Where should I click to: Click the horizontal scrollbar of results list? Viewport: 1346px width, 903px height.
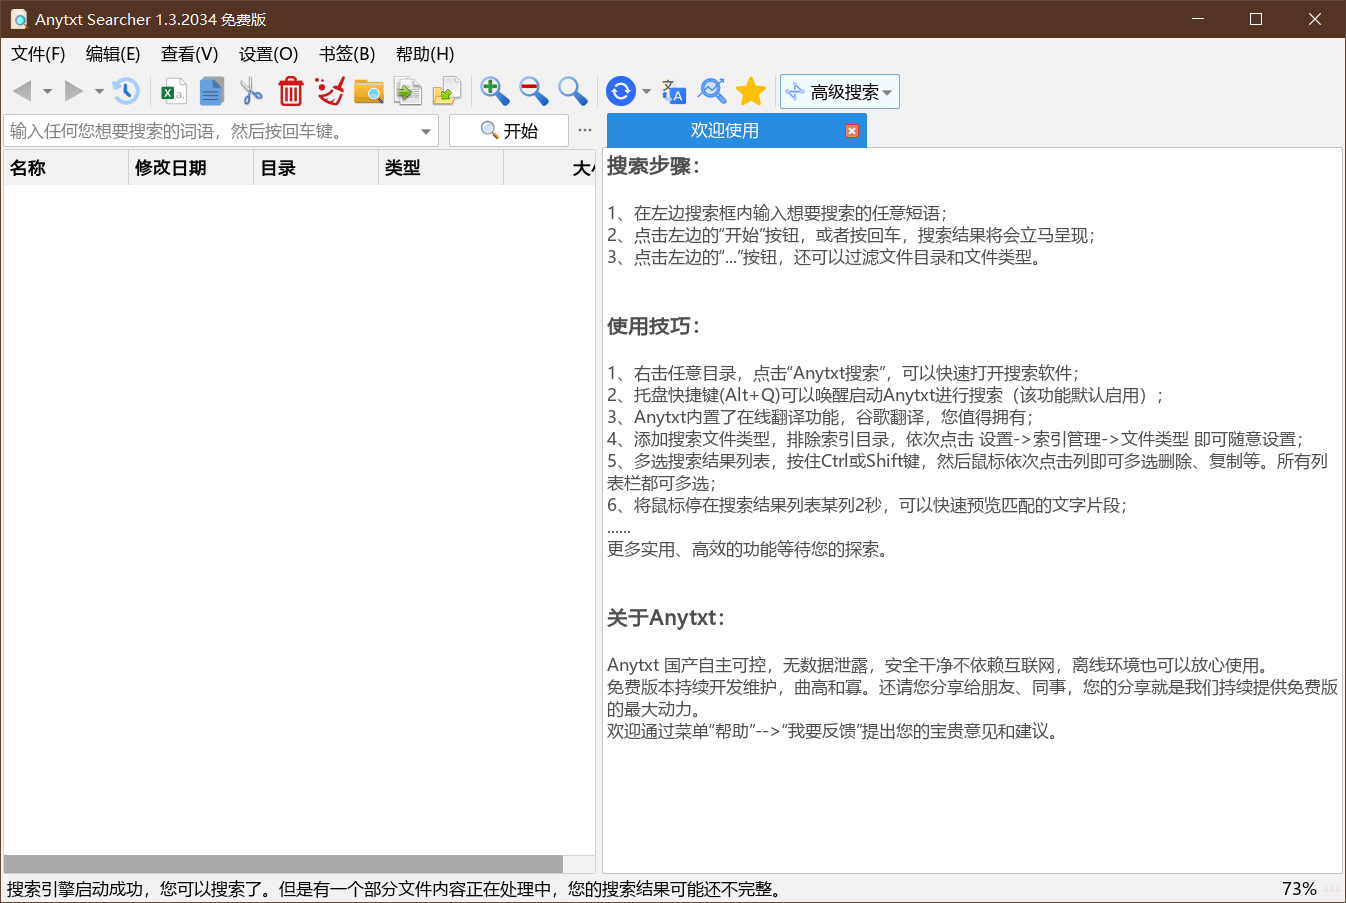[283, 864]
